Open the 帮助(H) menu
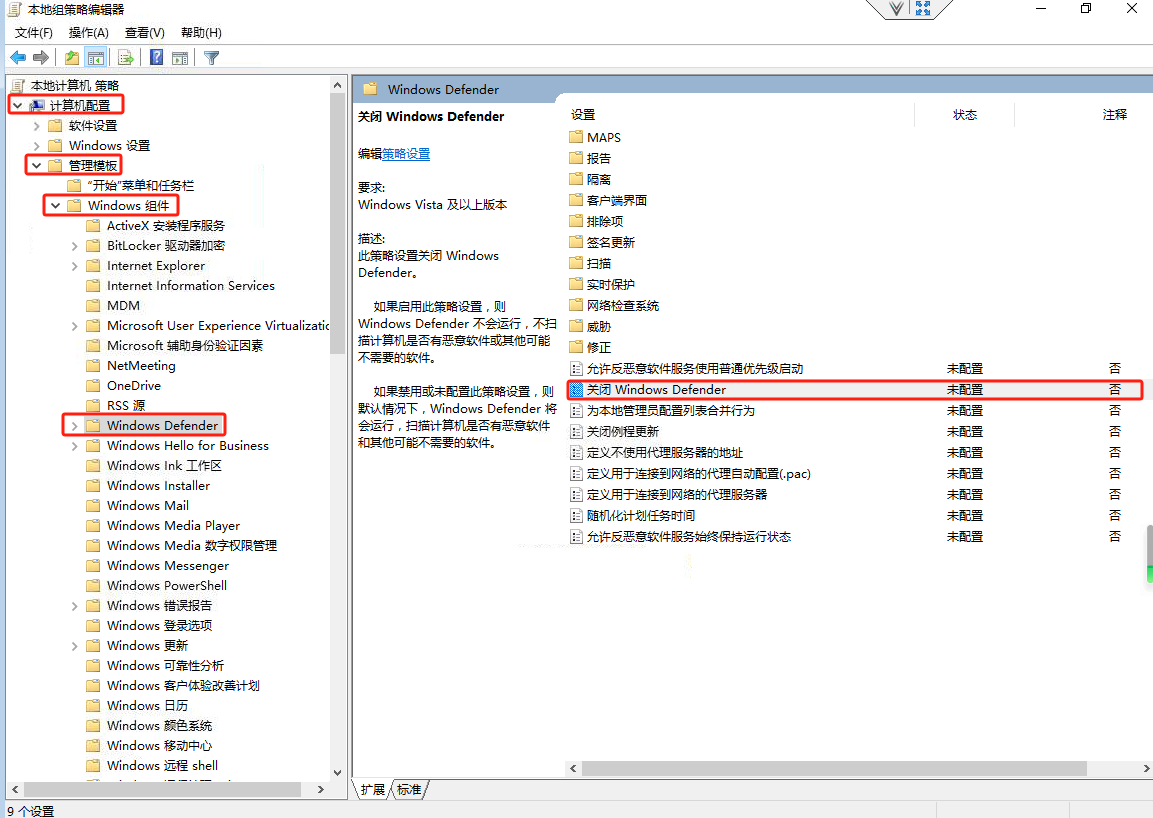Viewport: 1153px width, 818px height. point(201,32)
